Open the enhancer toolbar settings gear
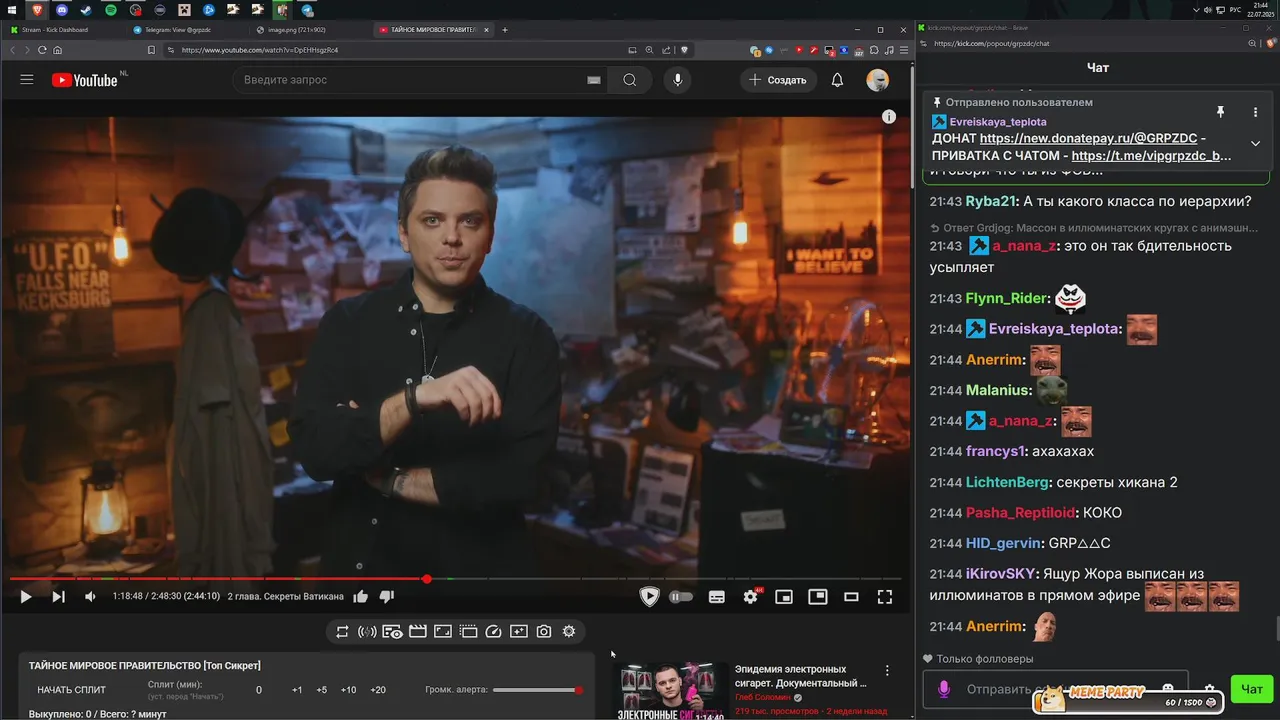The height and width of the screenshot is (720, 1280). 569,632
